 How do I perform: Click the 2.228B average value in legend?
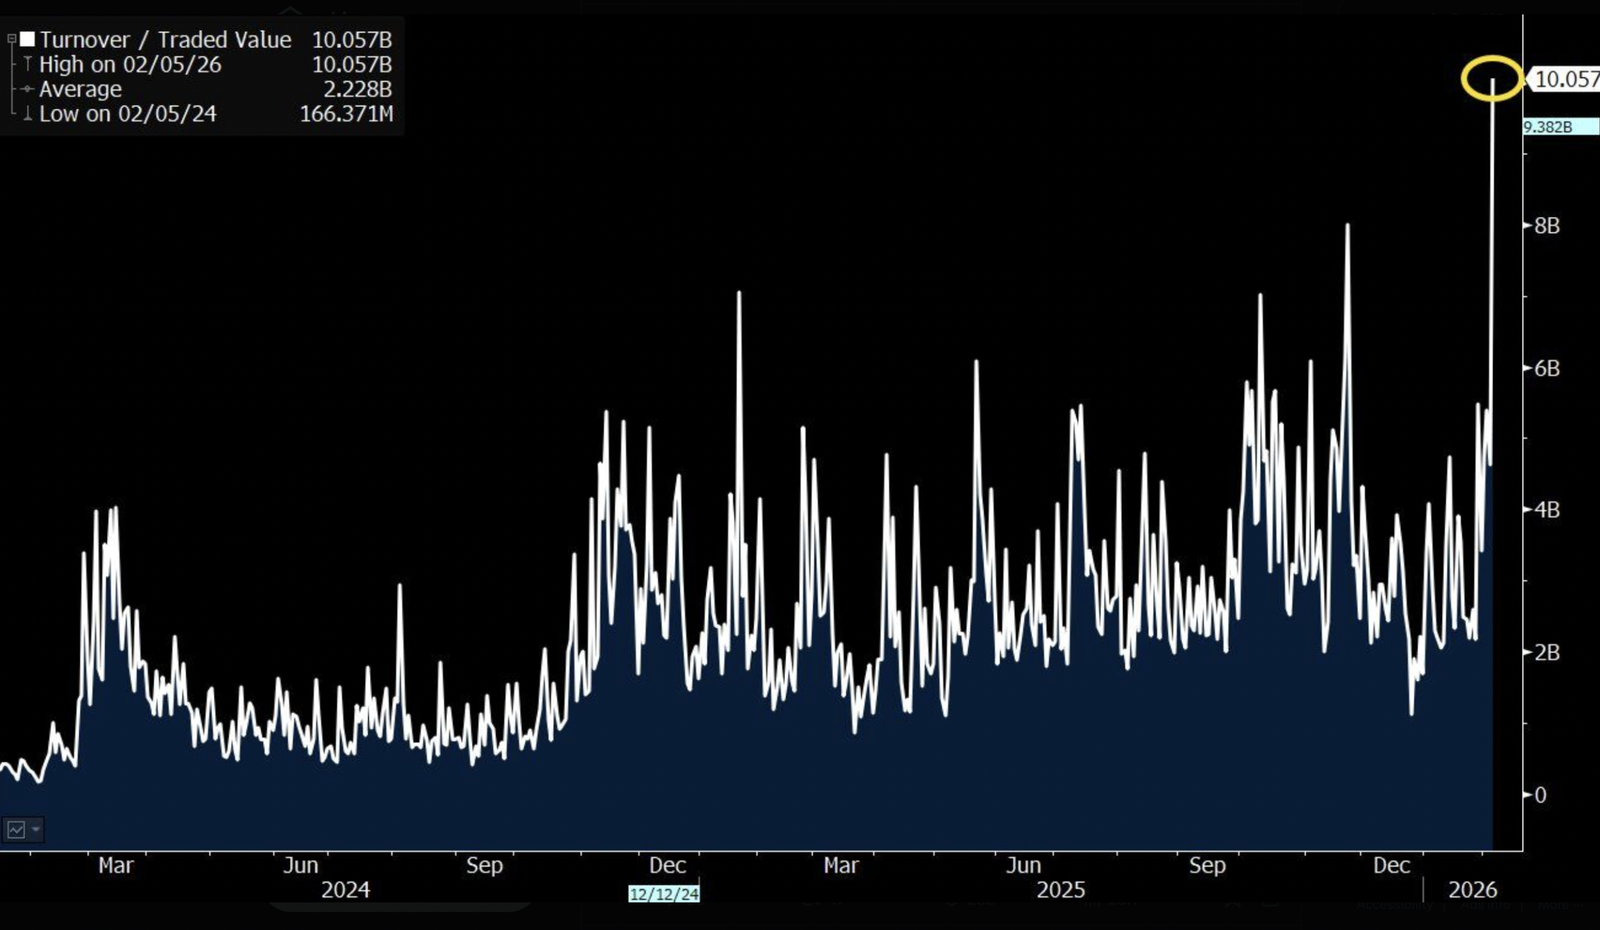[x=357, y=89]
